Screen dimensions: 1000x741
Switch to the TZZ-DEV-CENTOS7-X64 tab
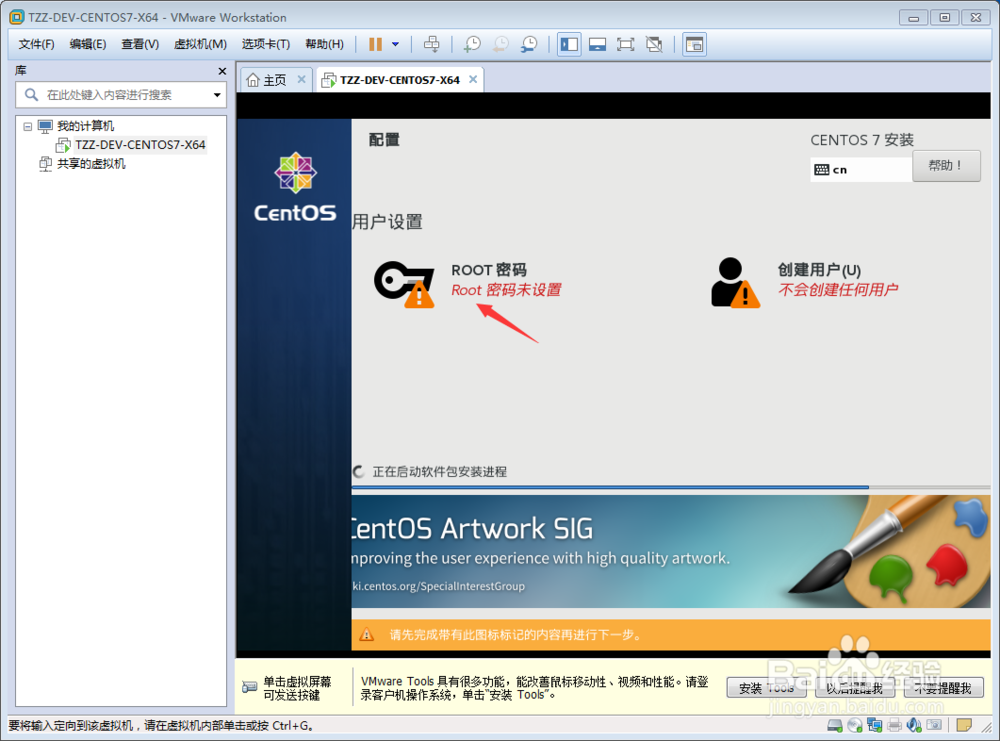[399, 80]
